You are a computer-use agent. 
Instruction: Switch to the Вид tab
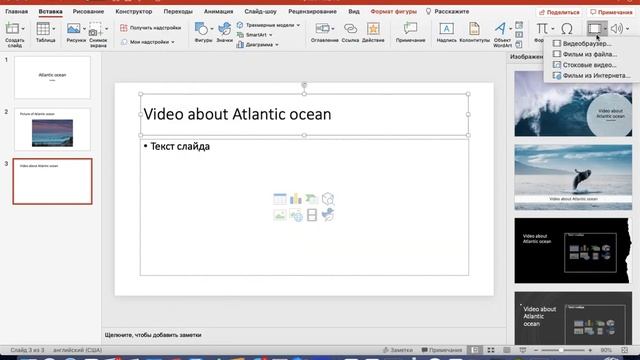pos(354,11)
